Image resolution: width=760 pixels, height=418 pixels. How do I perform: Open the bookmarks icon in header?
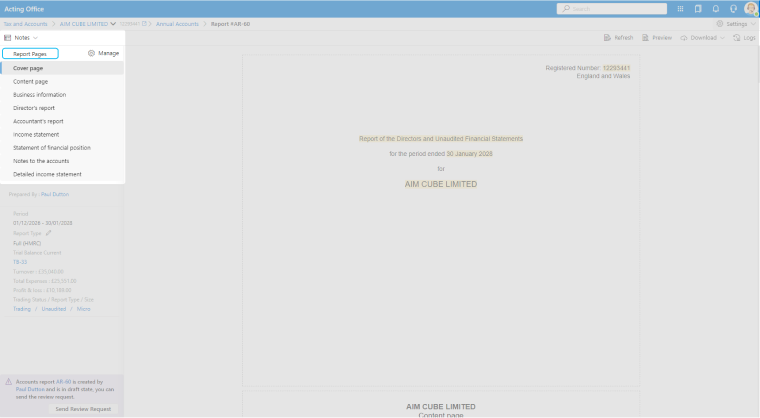(x=698, y=9)
